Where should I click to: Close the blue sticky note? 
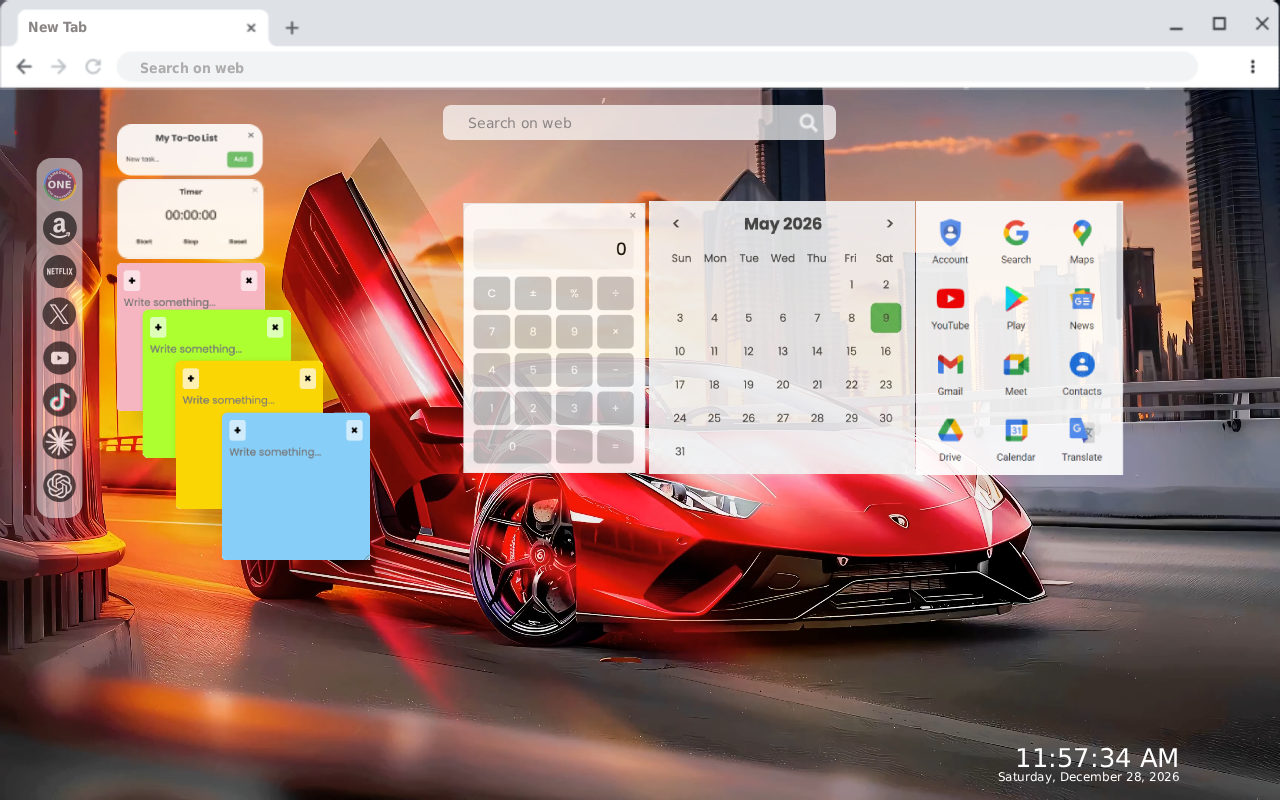354,431
